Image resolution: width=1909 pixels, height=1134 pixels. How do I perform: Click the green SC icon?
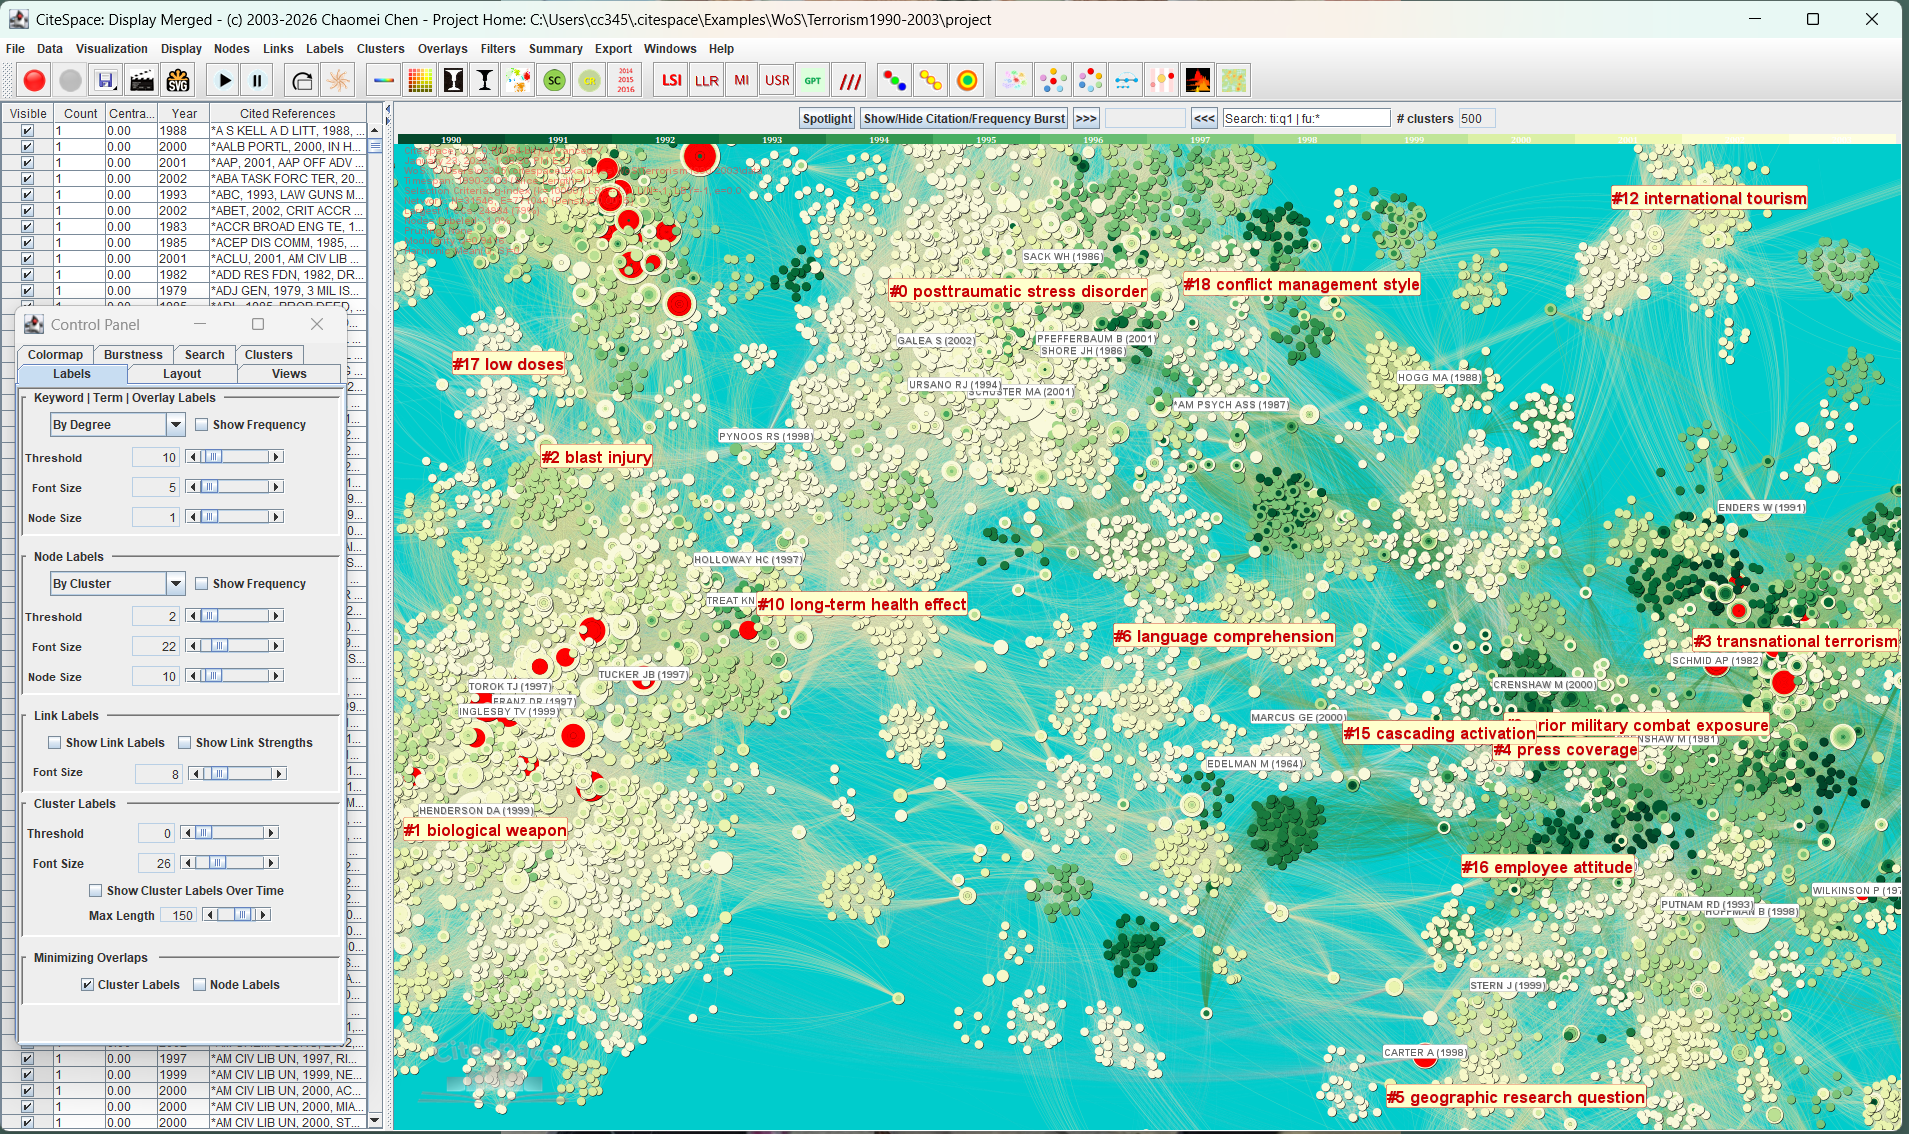click(554, 81)
